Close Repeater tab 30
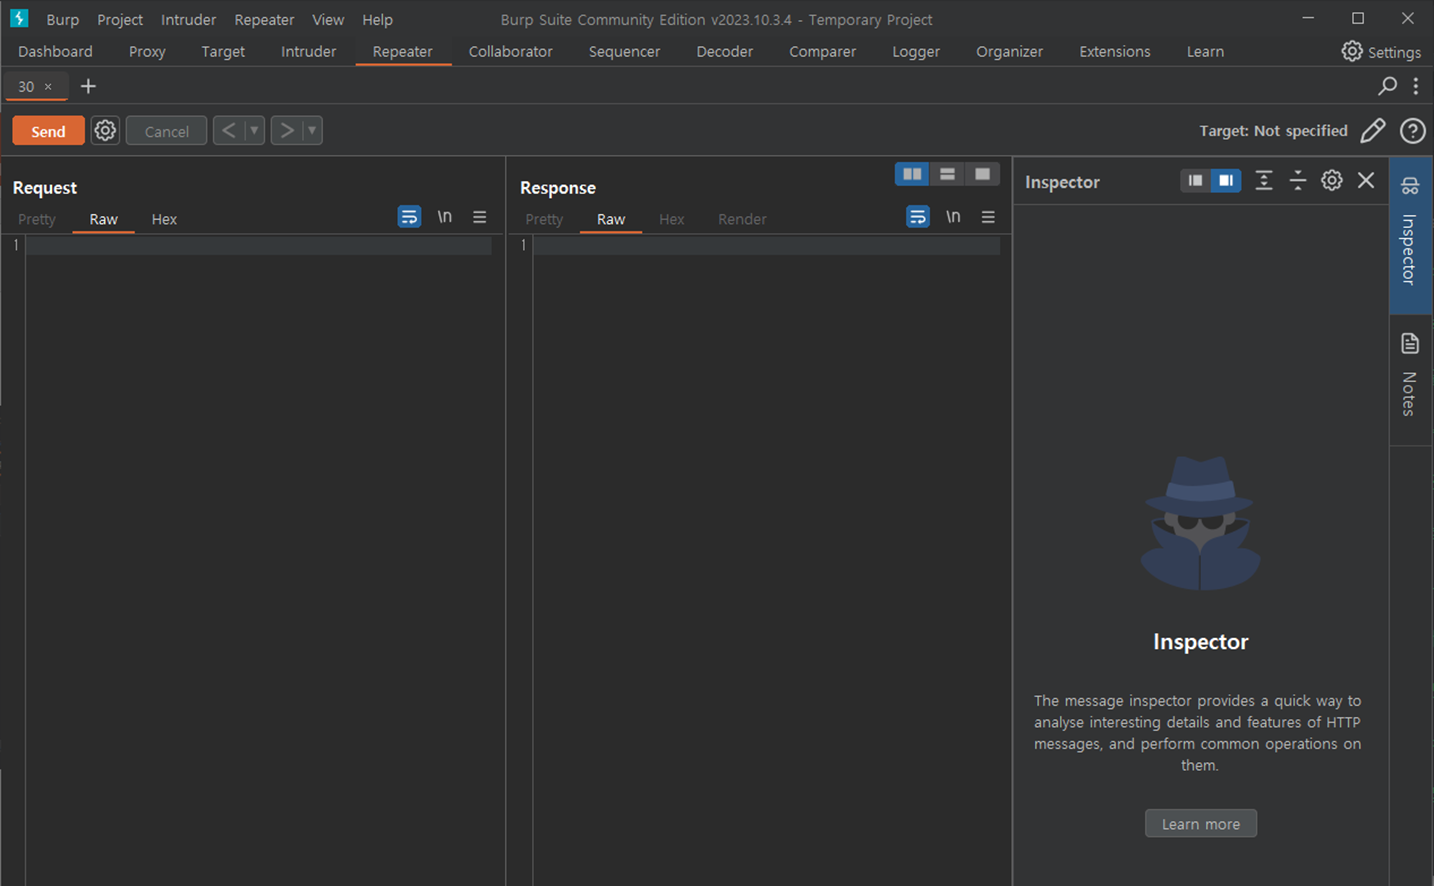 pyautogui.click(x=48, y=87)
